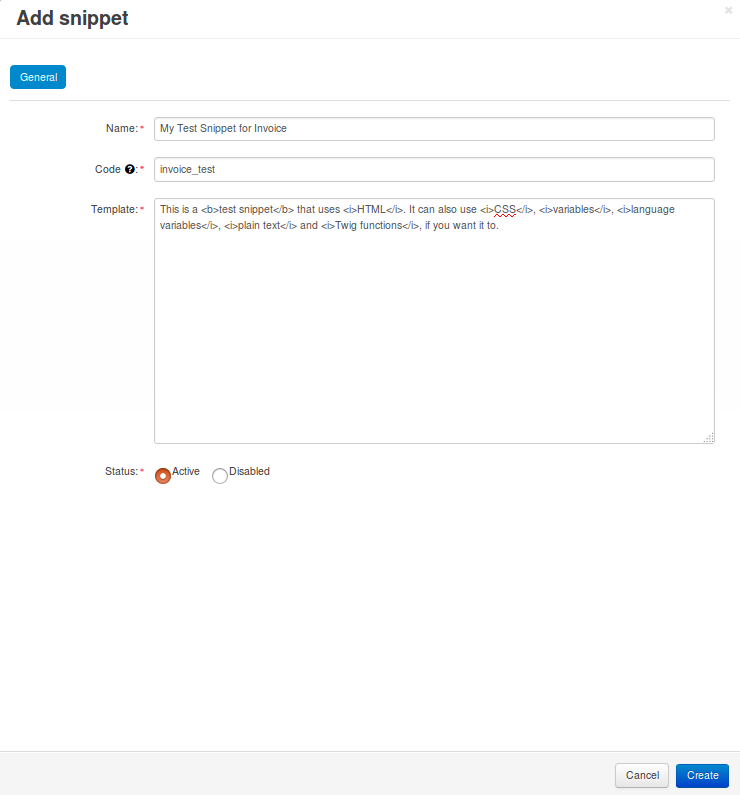Select the Disabled status radio button

click(219, 476)
